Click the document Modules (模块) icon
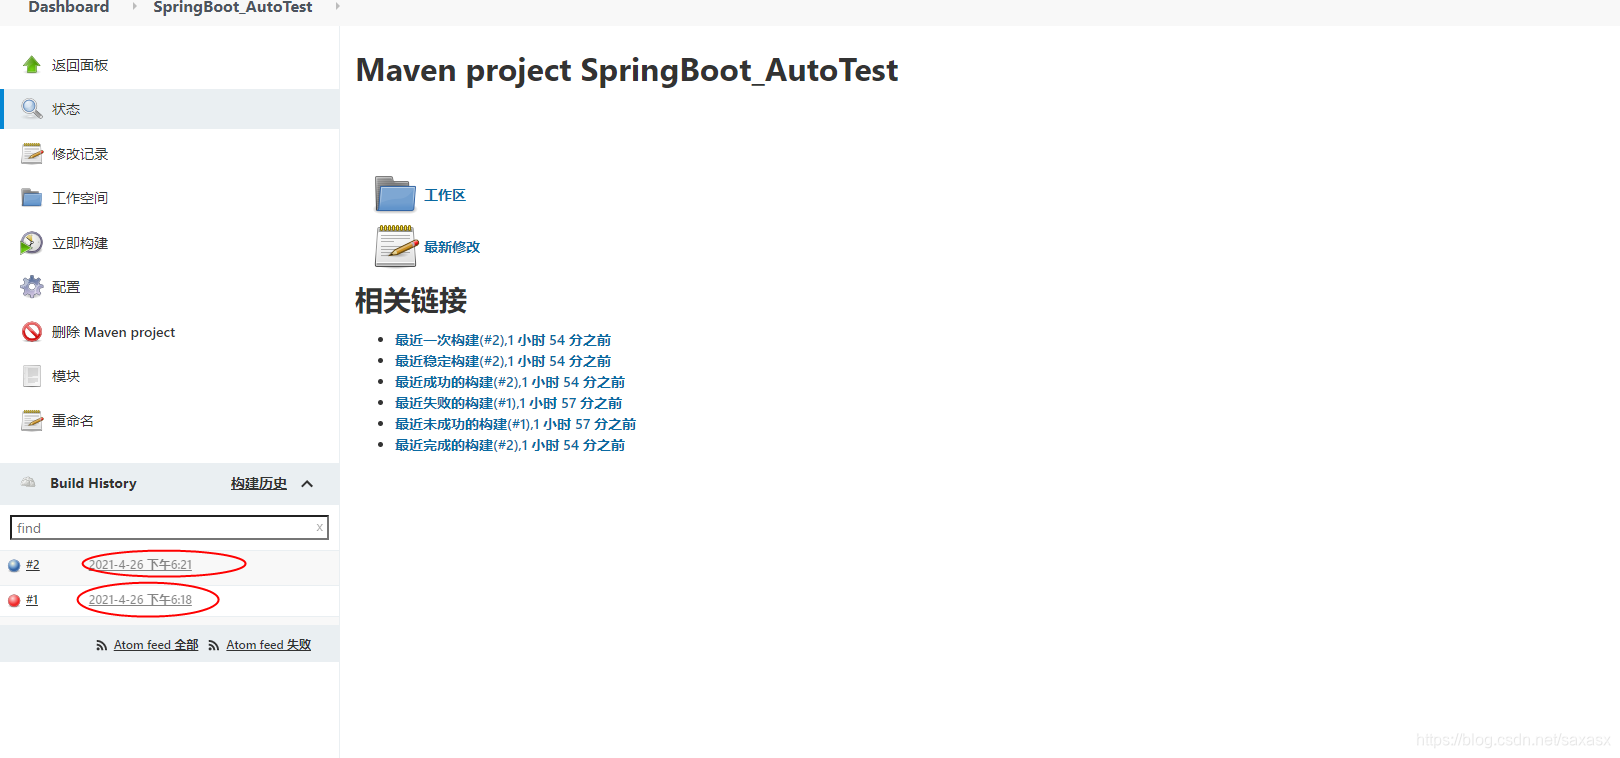This screenshot has width=1620, height=758. 31,375
